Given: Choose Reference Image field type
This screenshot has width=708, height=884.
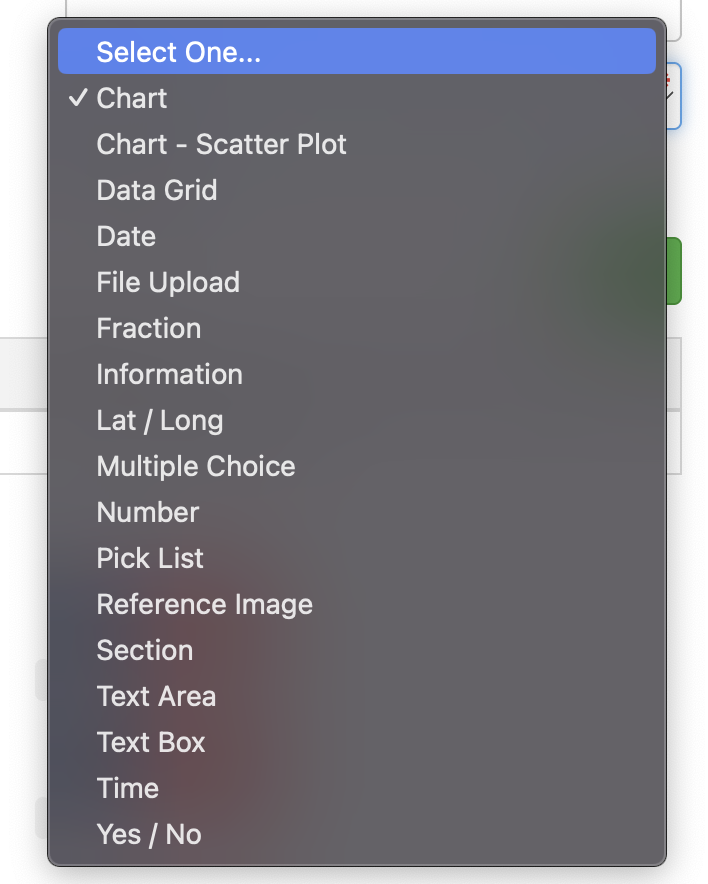Looking at the screenshot, I should (x=205, y=604).
